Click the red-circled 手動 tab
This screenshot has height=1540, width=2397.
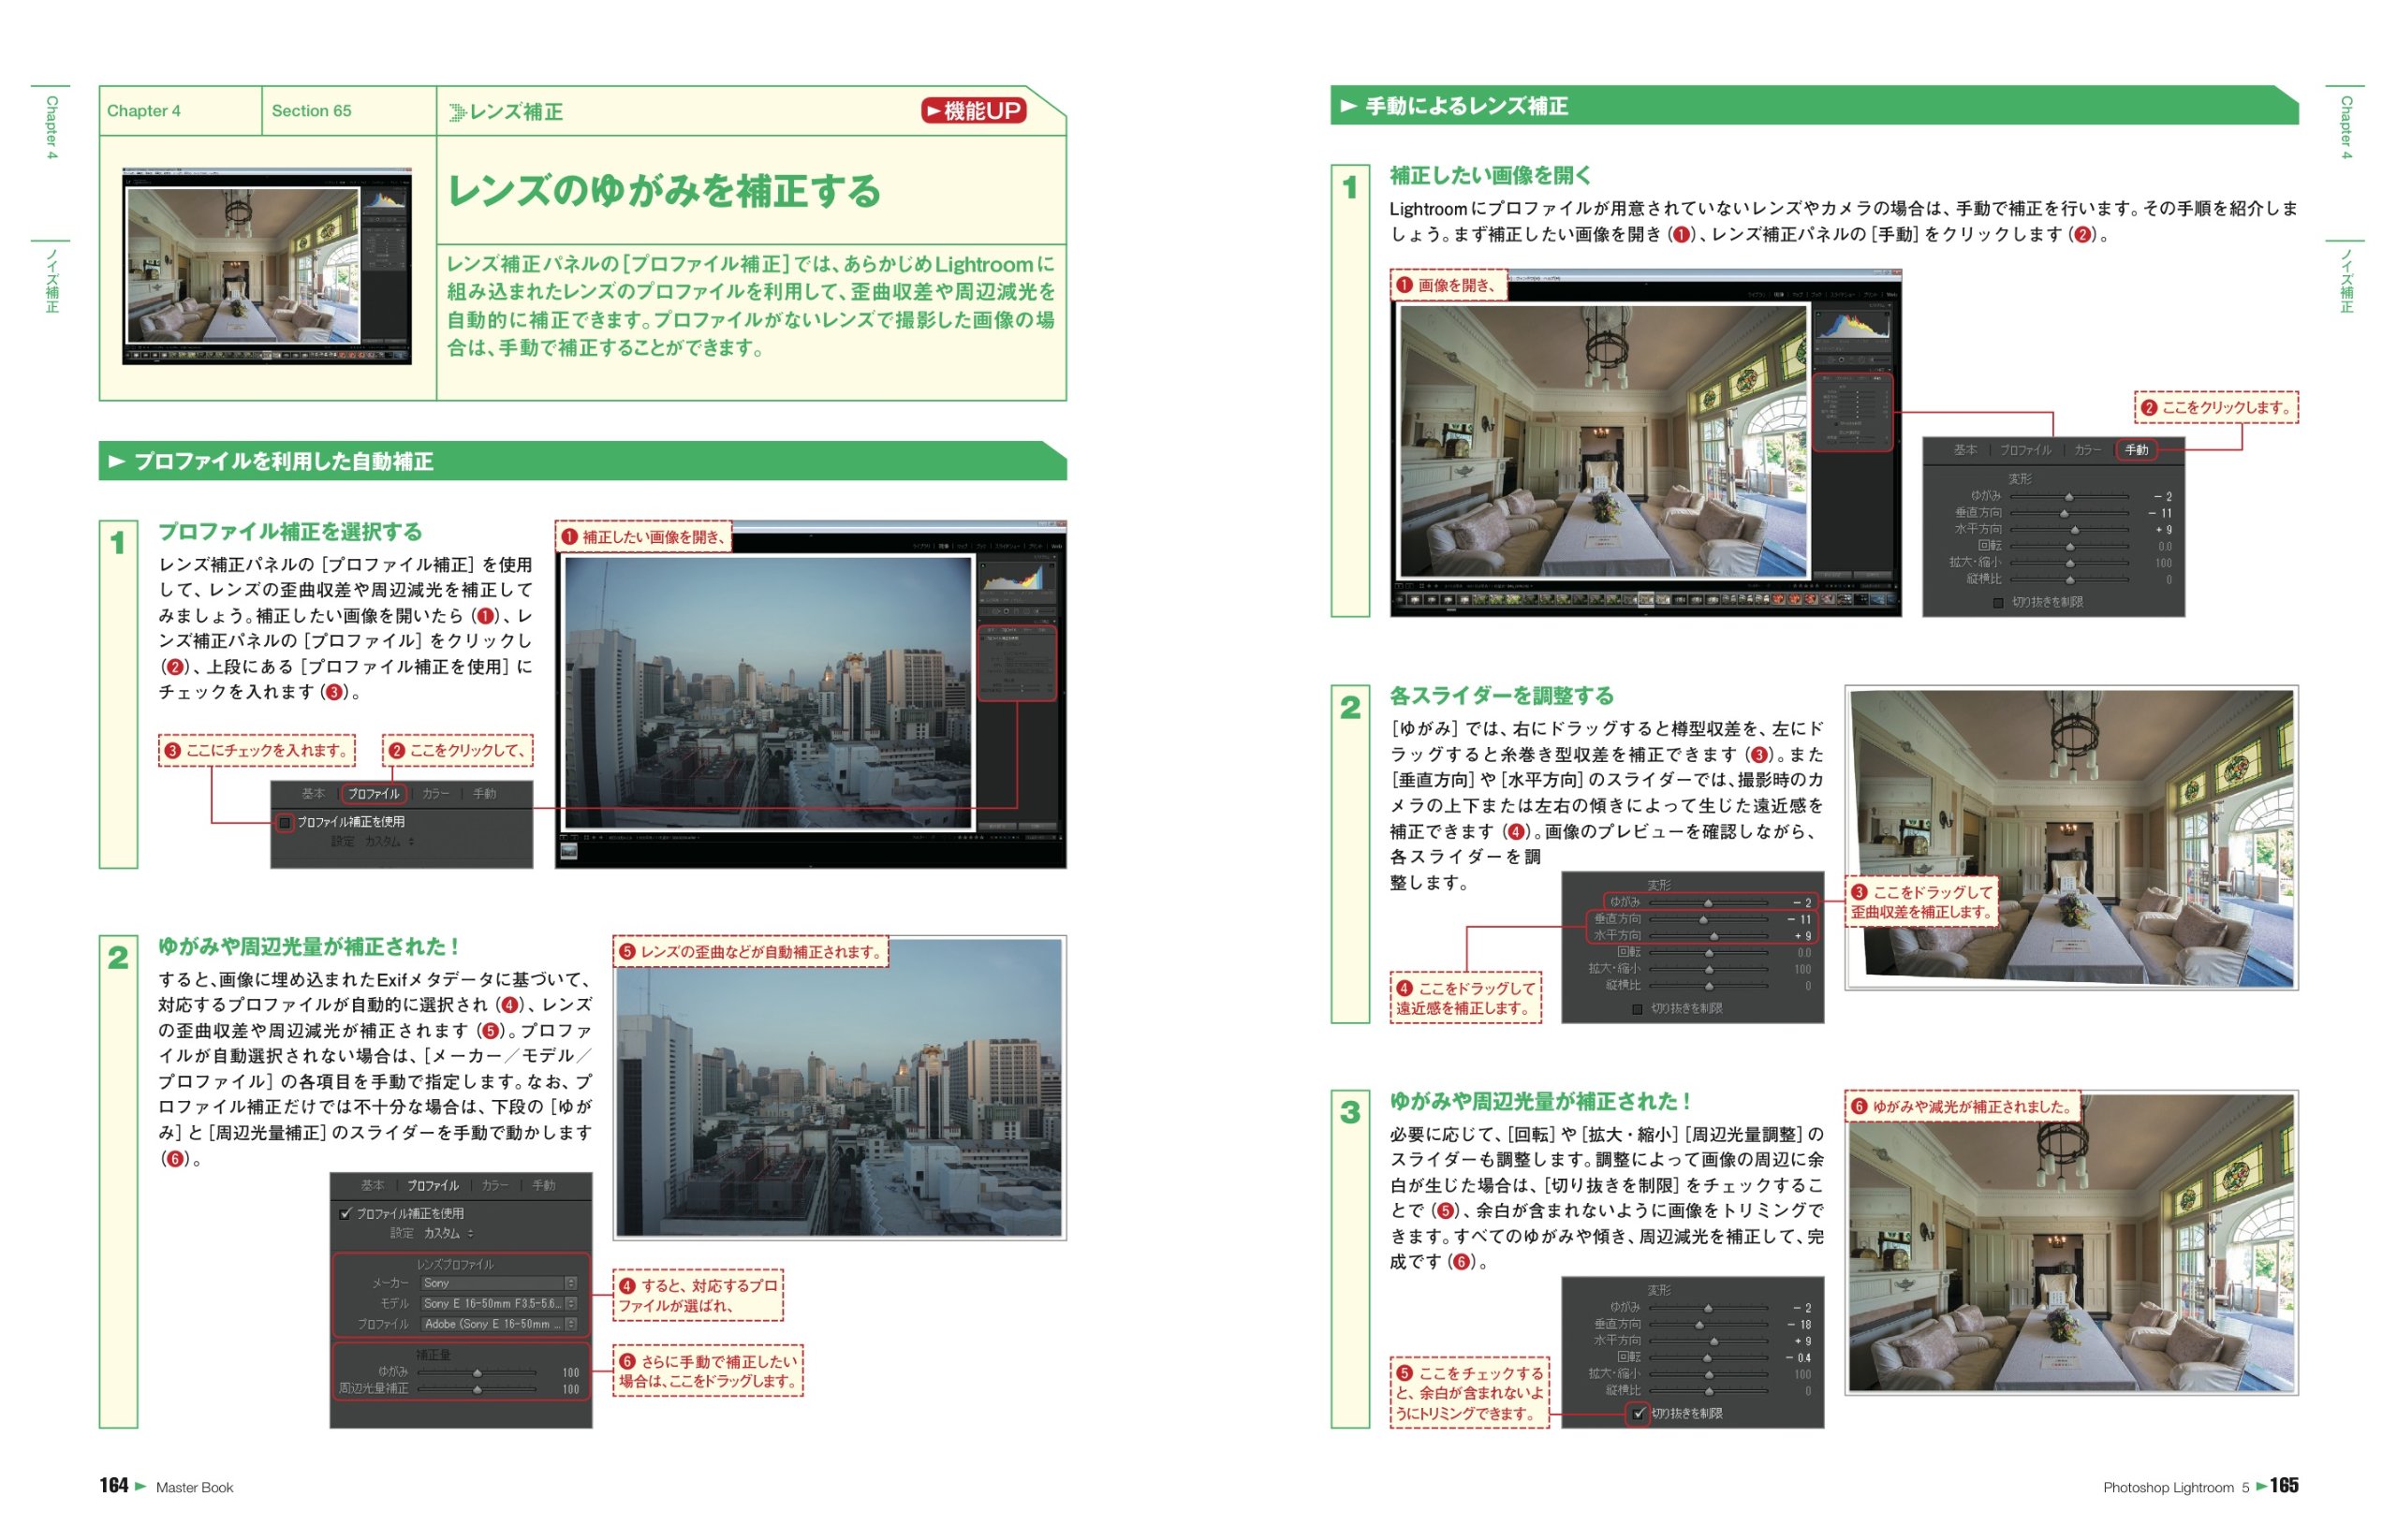(2135, 450)
